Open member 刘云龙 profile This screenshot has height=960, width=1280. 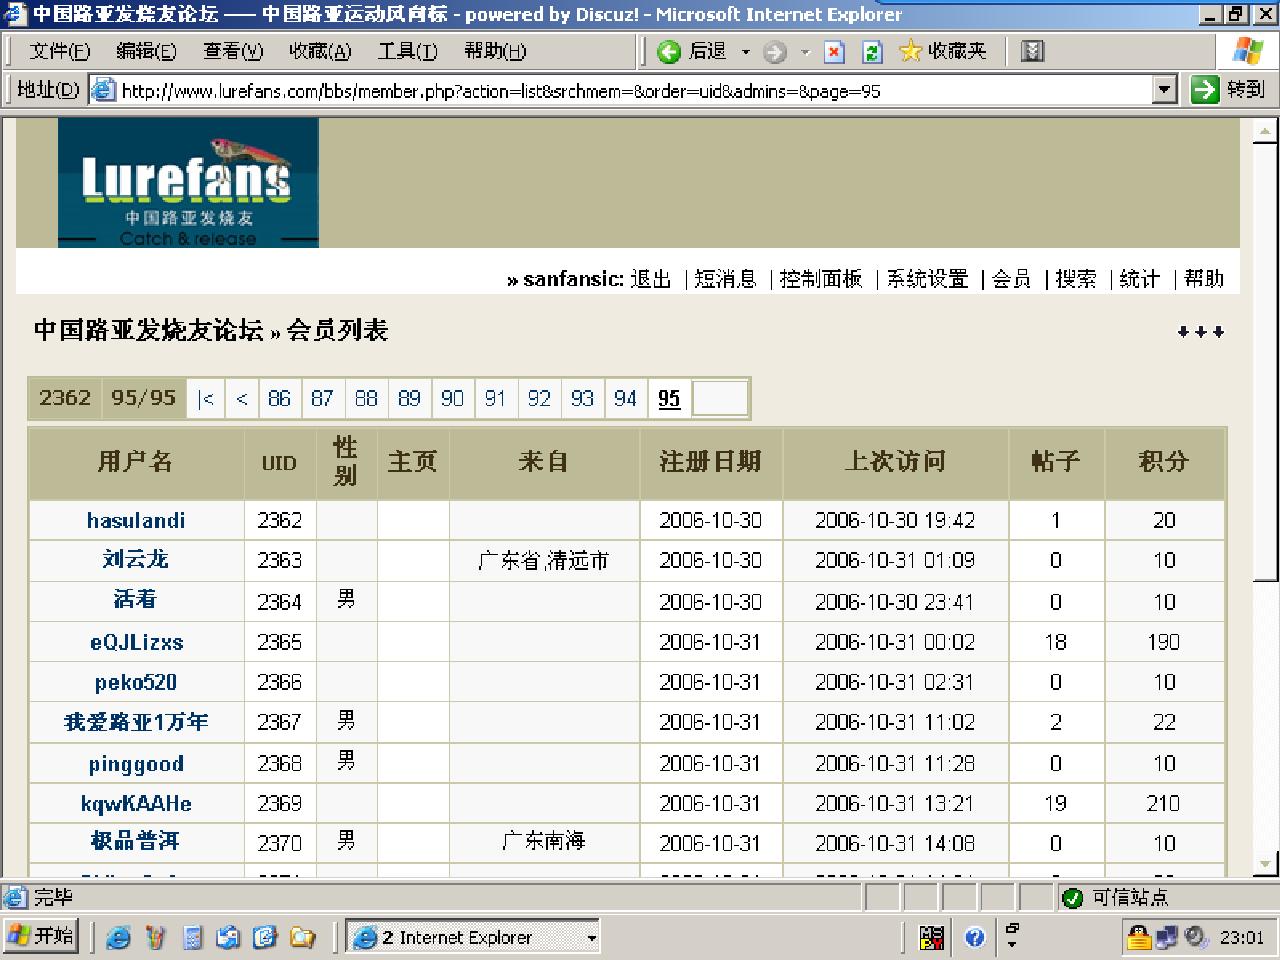point(135,559)
